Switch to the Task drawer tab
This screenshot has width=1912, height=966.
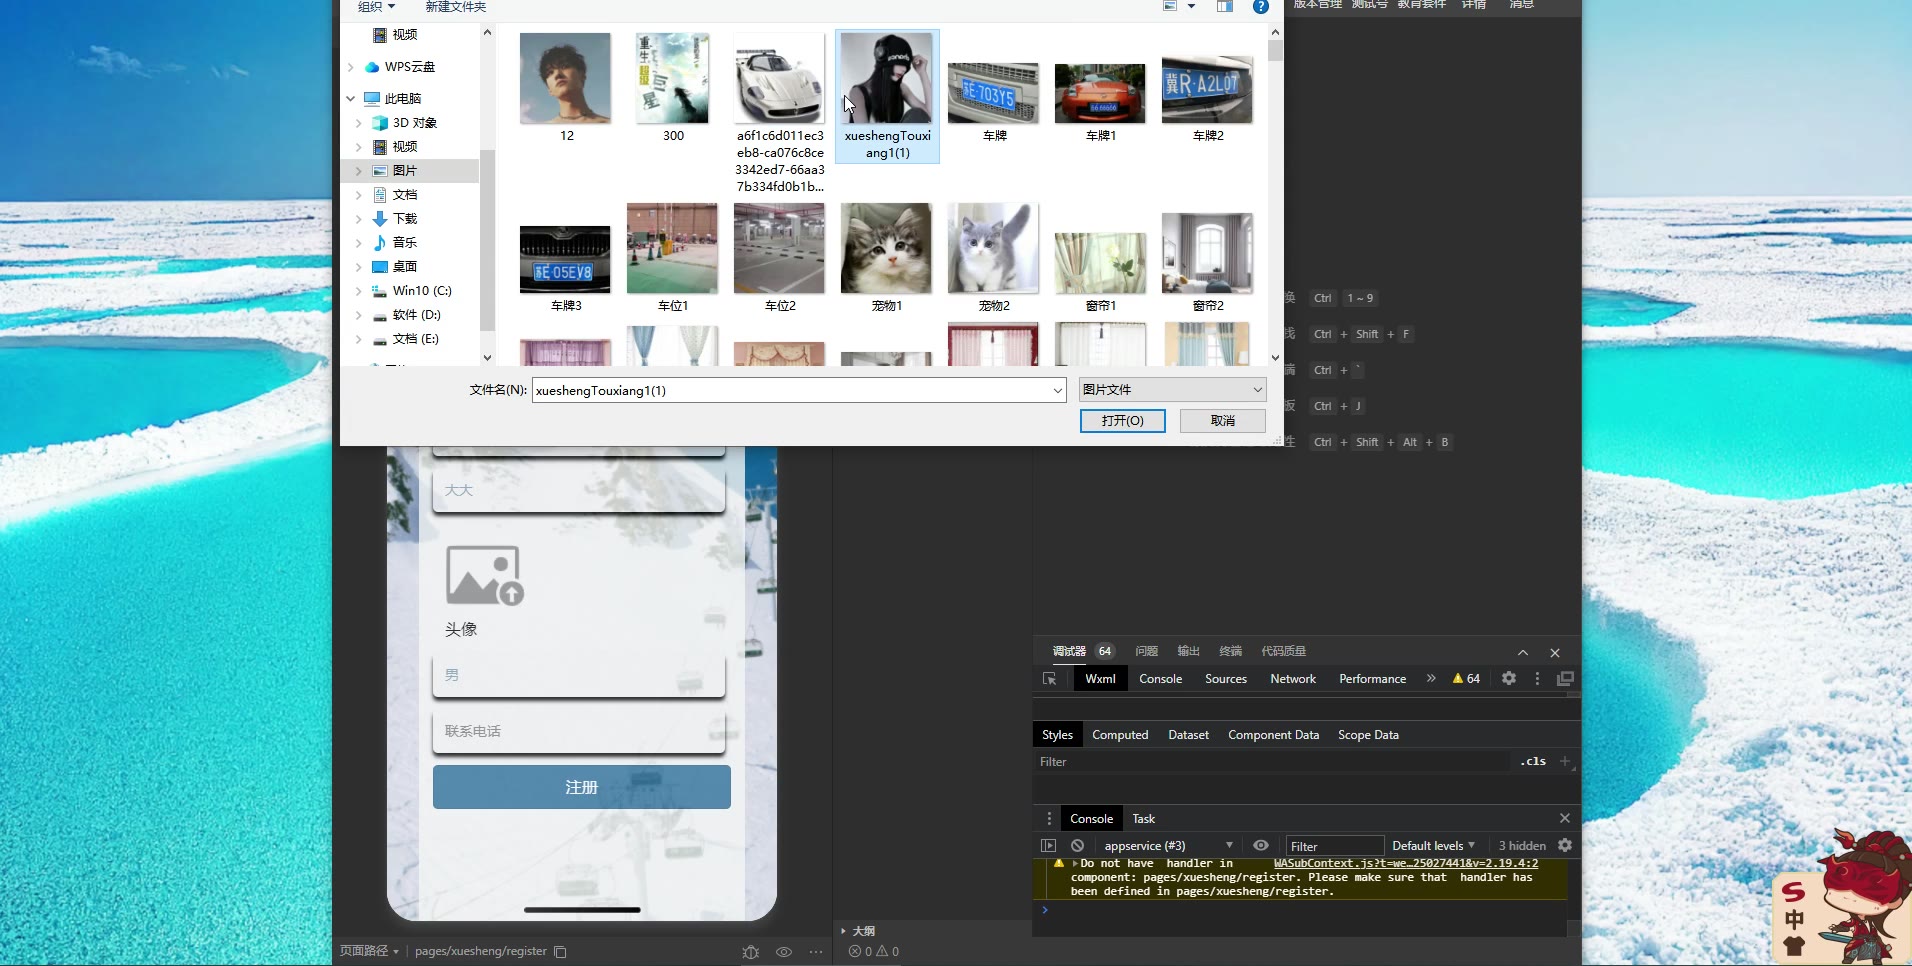pos(1143,818)
